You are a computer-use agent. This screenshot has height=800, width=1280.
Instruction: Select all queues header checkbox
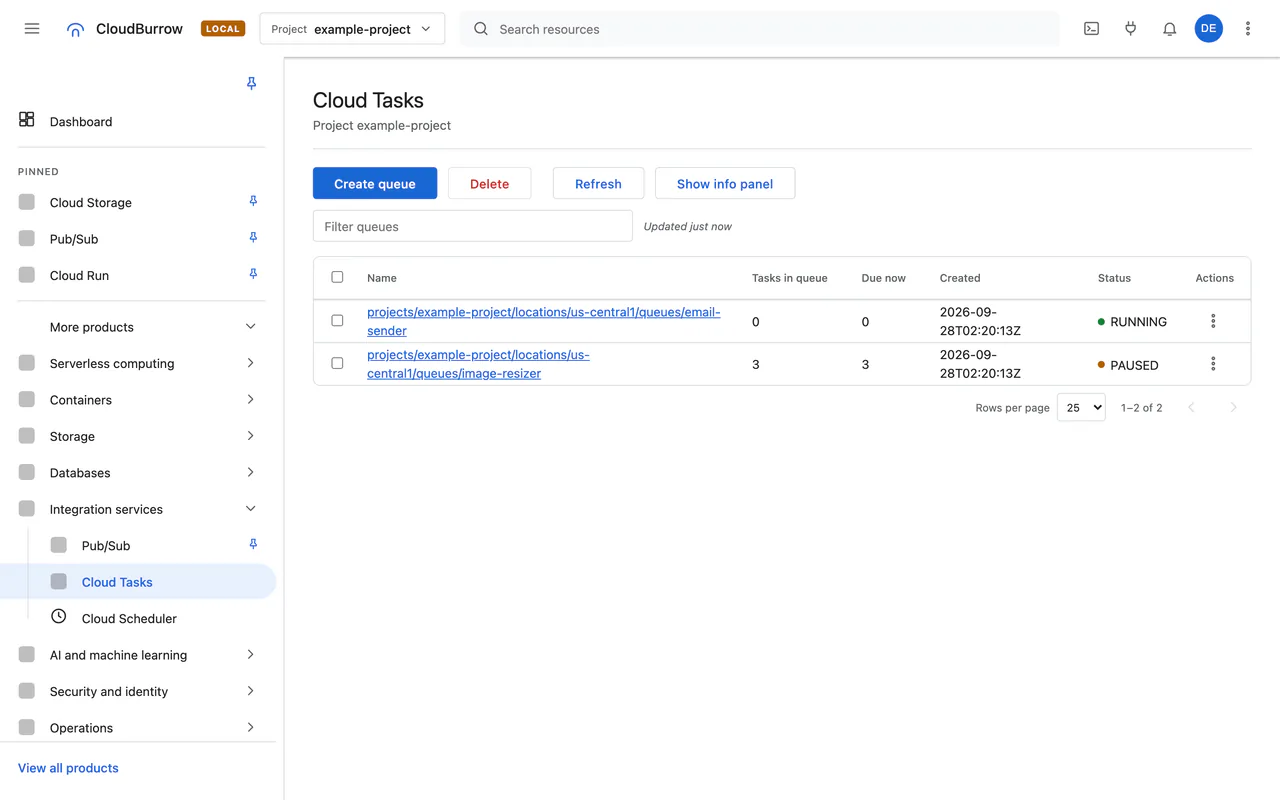pyautogui.click(x=337, y=277)
